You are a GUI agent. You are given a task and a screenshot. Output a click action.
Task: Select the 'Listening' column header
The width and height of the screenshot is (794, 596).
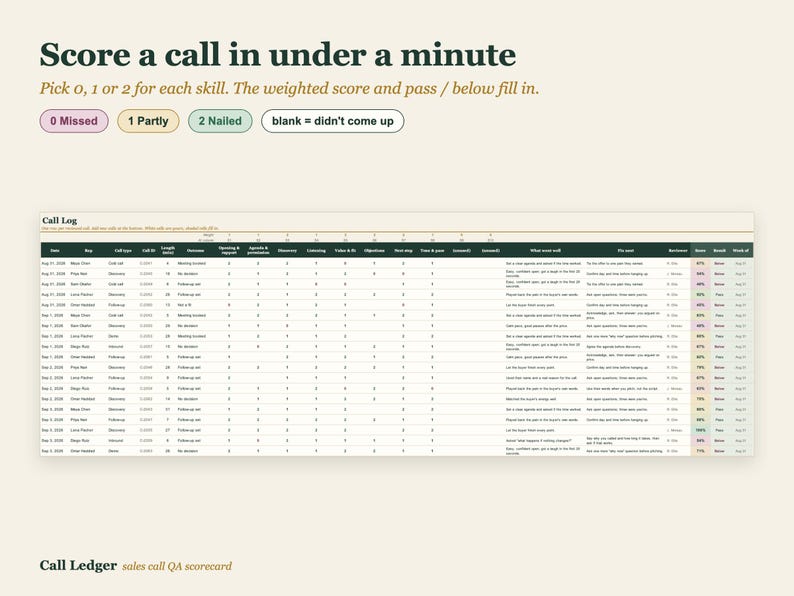pyautogui.click(x=316, y=250)
